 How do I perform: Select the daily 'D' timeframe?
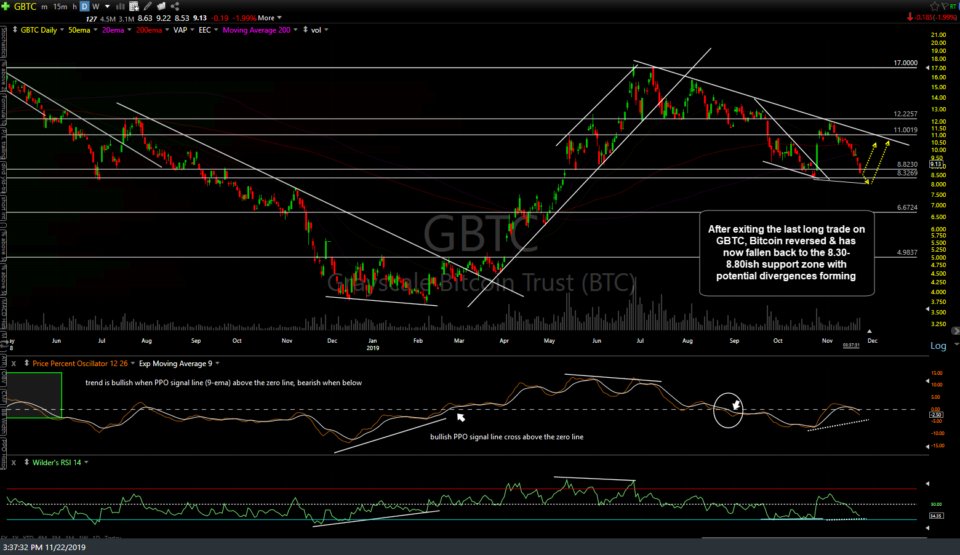84,7
